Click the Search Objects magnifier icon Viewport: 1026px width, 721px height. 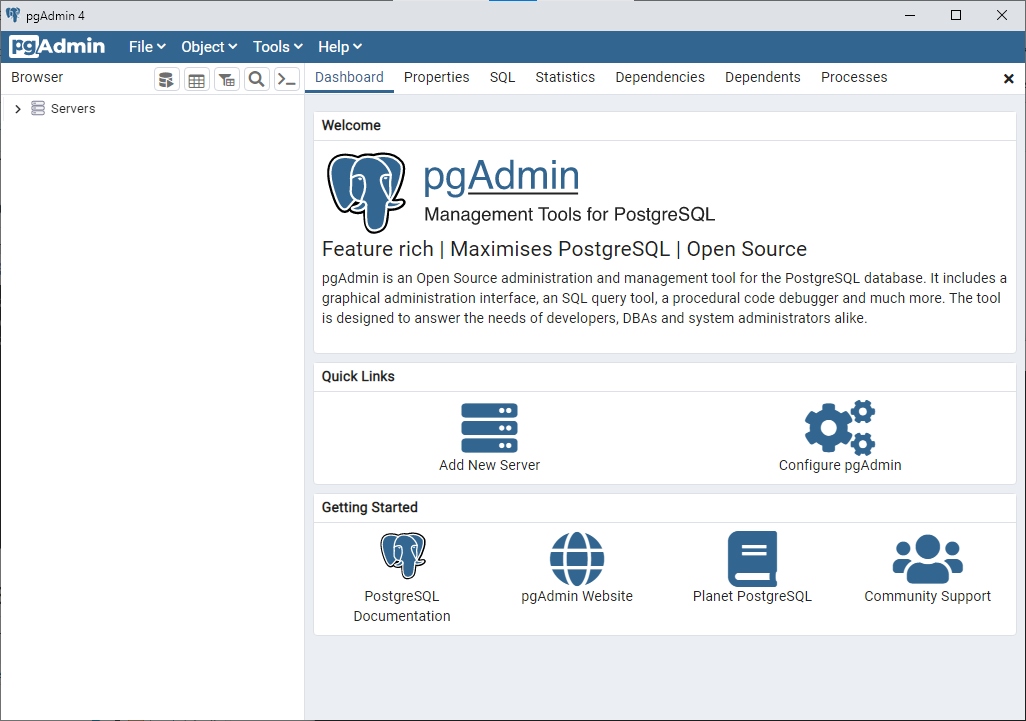[257, 80]
